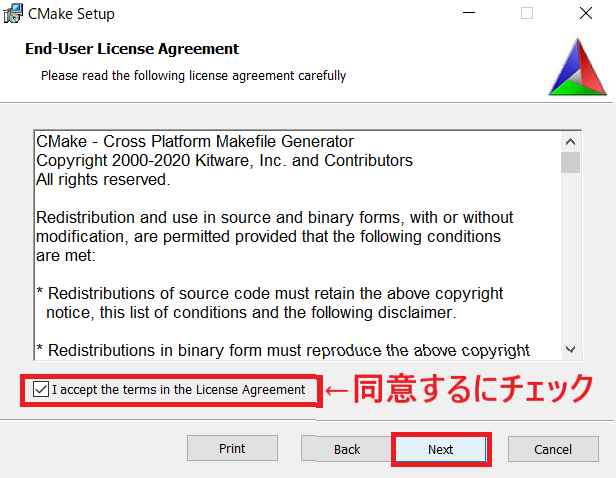
Task: Click the 'End-User License Agreement' heading
Action: tap(132, 49)
